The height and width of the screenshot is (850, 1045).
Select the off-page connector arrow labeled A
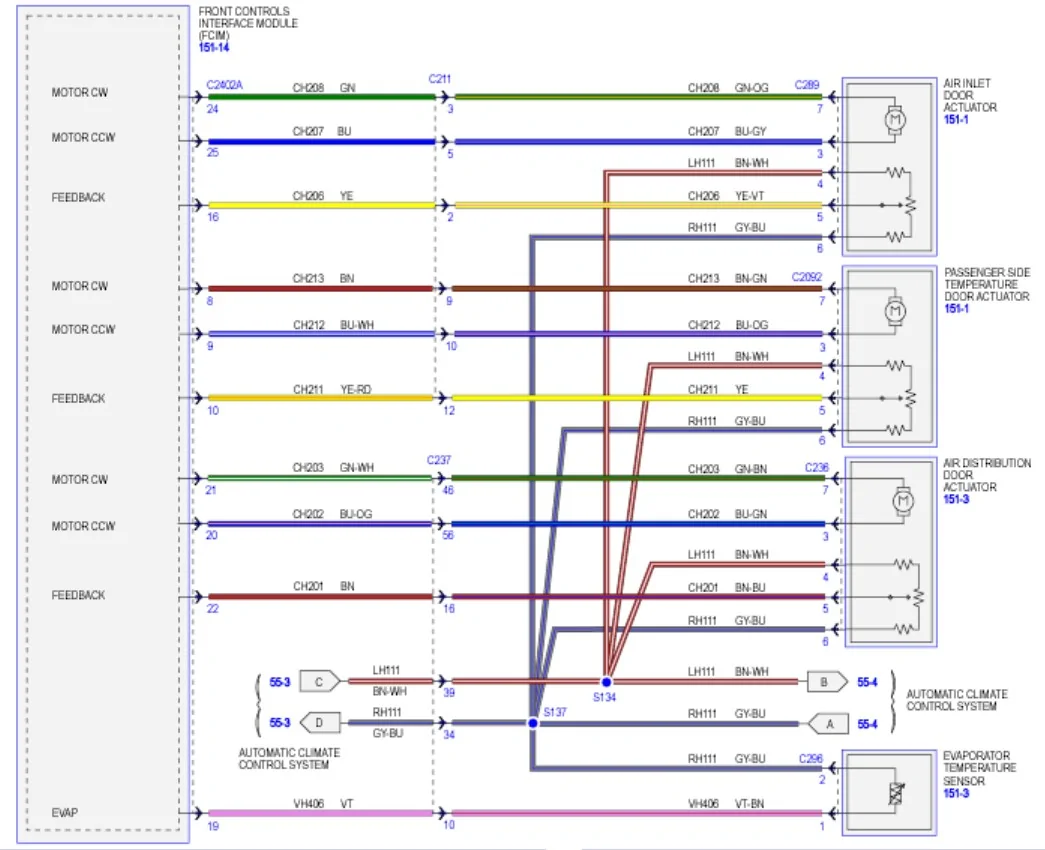click(827, 724)
